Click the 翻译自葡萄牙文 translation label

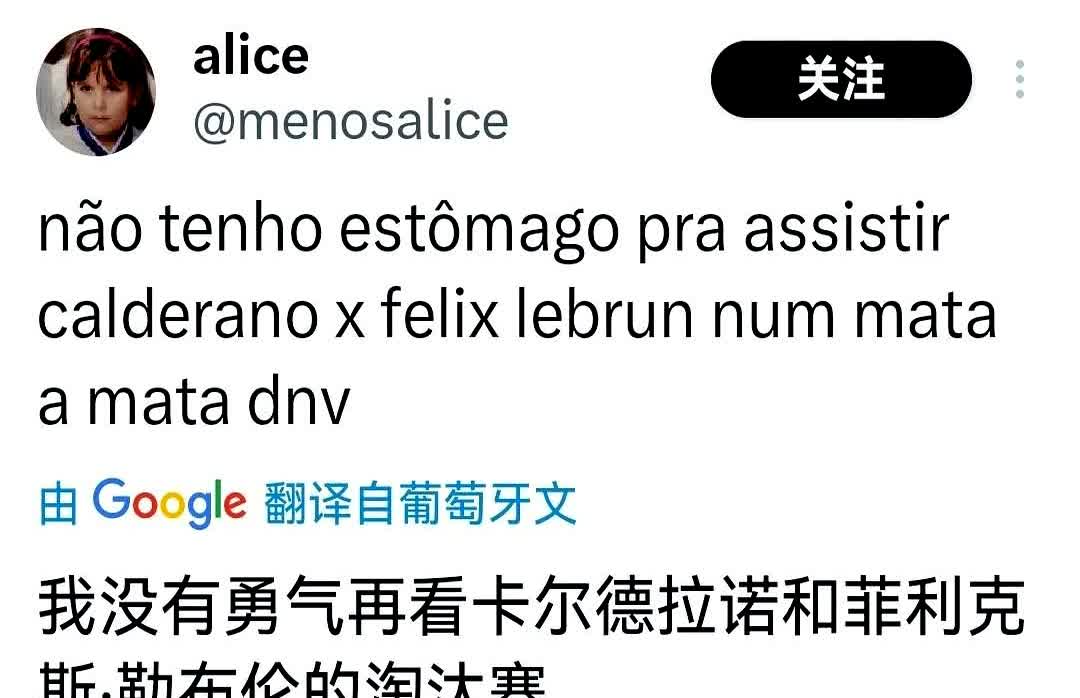click(420, 504)
